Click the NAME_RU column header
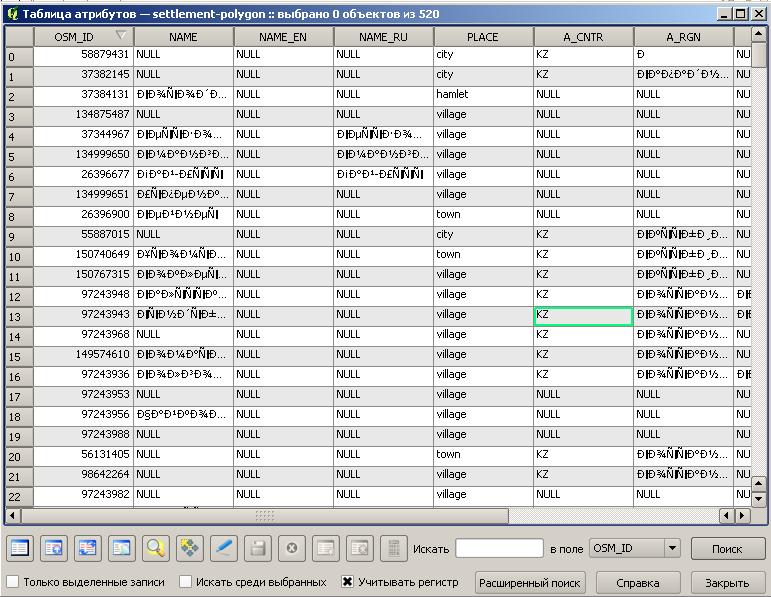 click(x=383, y=37)
